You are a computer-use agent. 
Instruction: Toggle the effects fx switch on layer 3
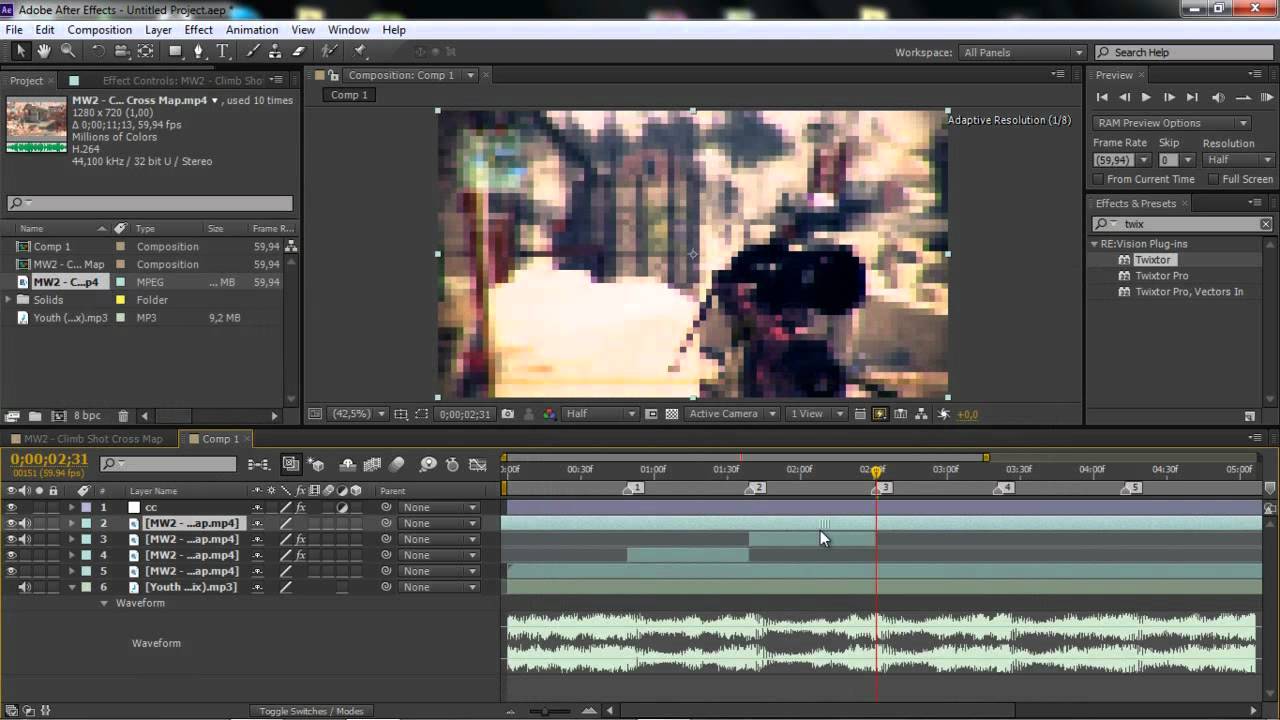point(300,539)
